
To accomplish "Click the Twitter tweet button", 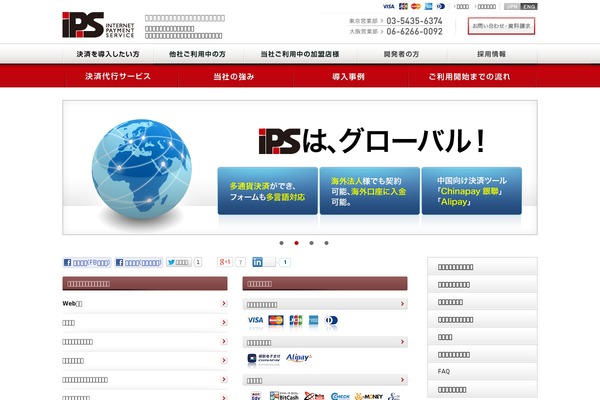I will (179, 262).
